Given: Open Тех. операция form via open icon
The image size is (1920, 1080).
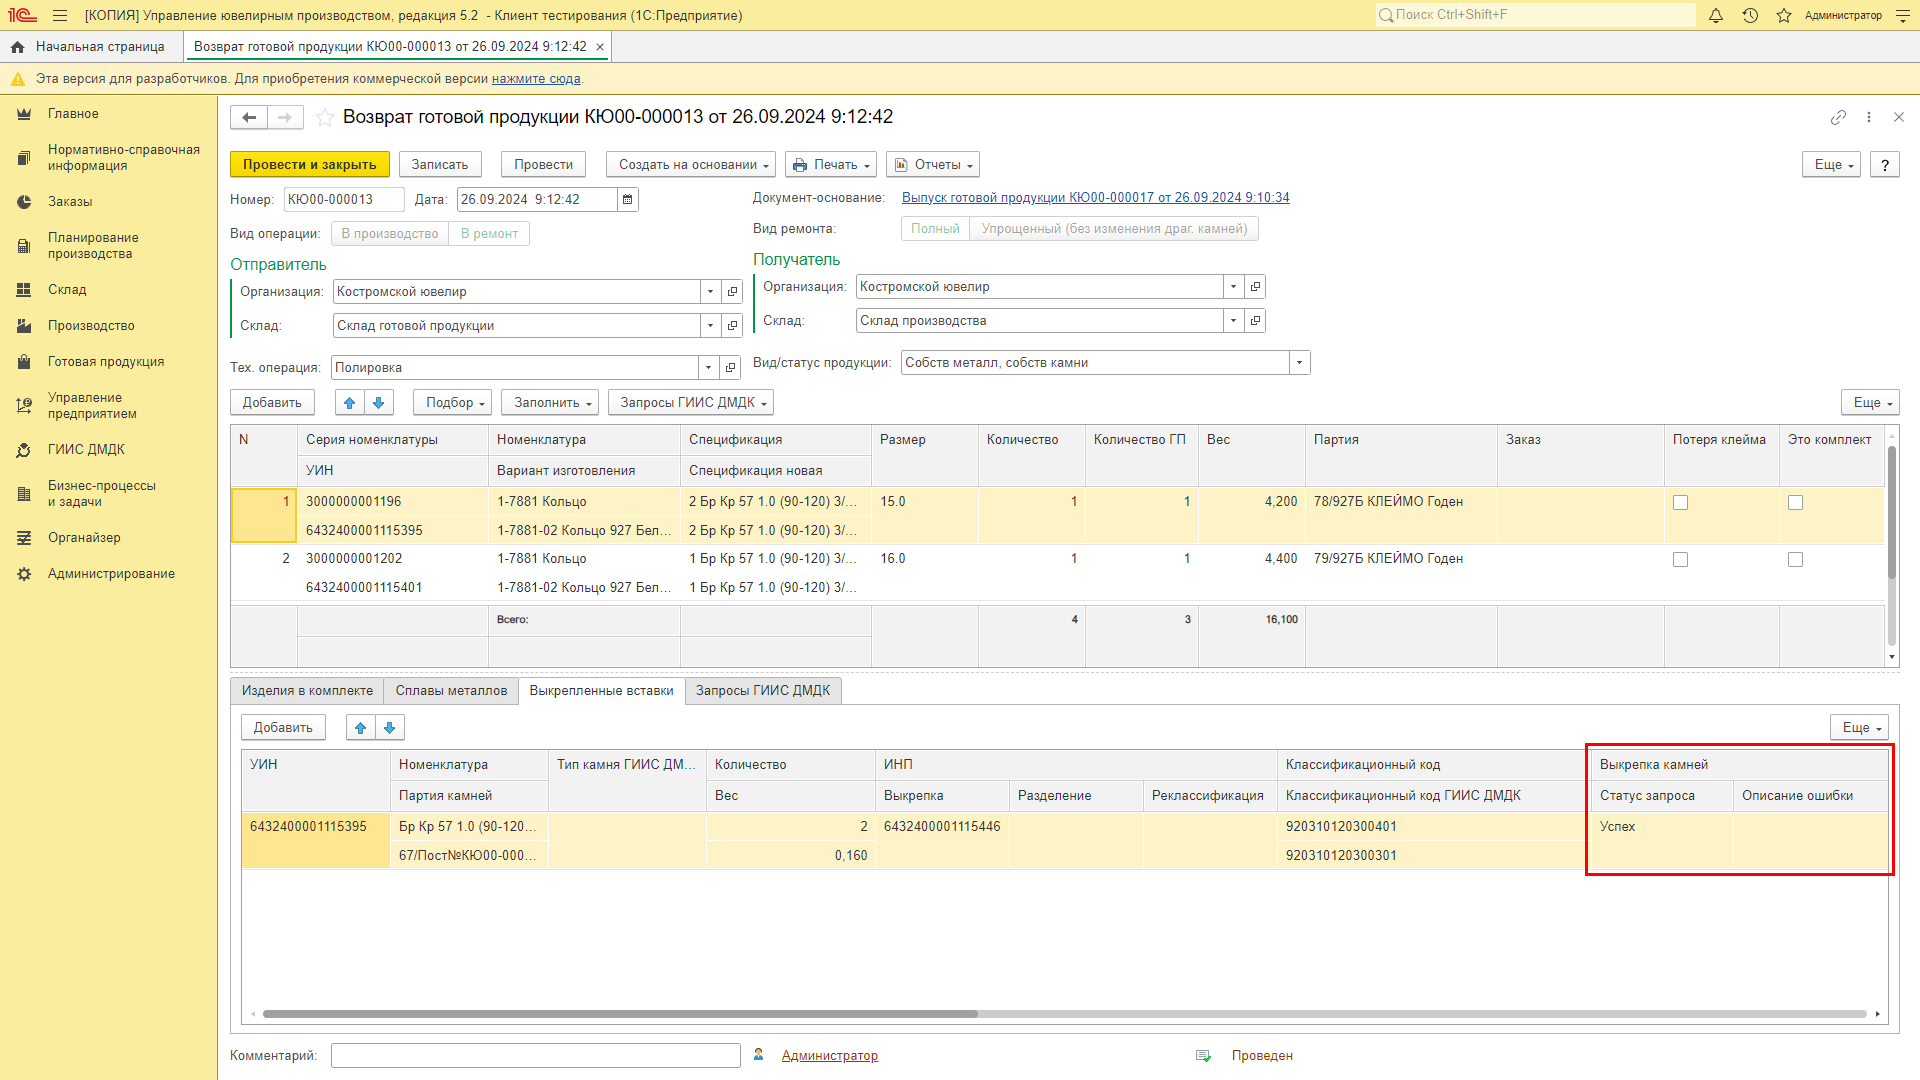Looking at the screenshot, I should tap(730, 368).
